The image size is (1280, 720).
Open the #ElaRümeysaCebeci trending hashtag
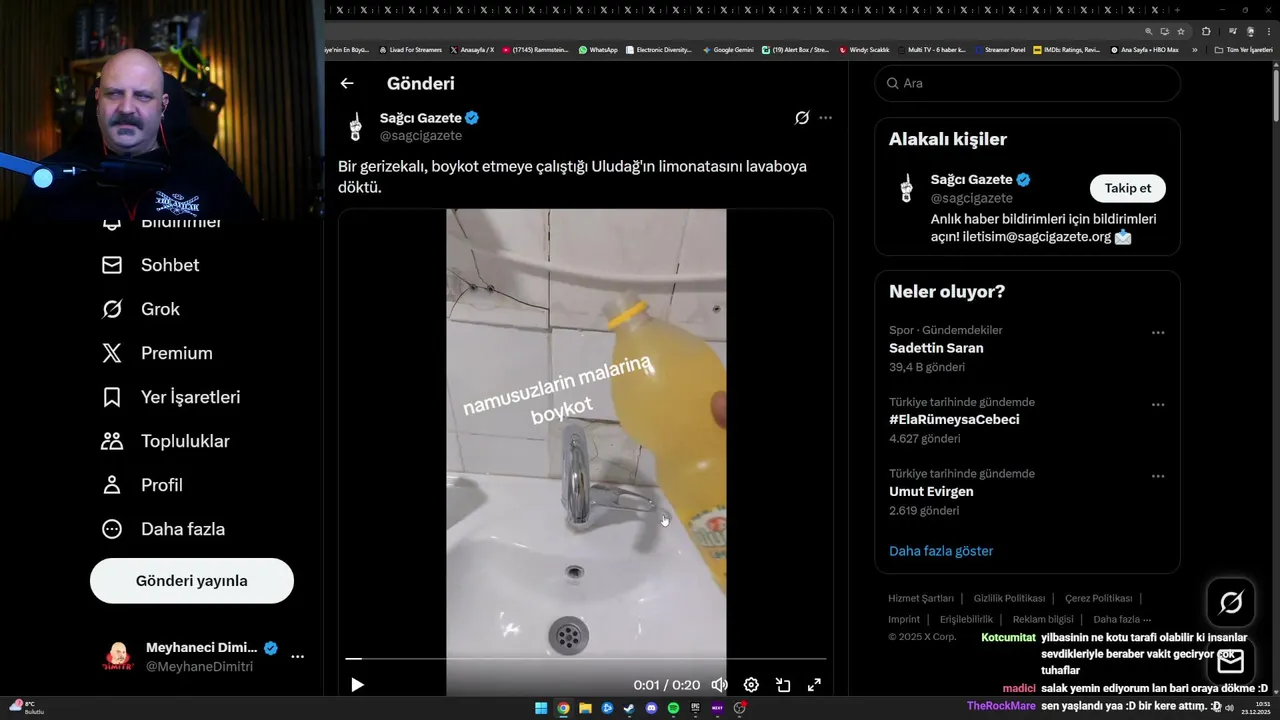tap(954, 420)
